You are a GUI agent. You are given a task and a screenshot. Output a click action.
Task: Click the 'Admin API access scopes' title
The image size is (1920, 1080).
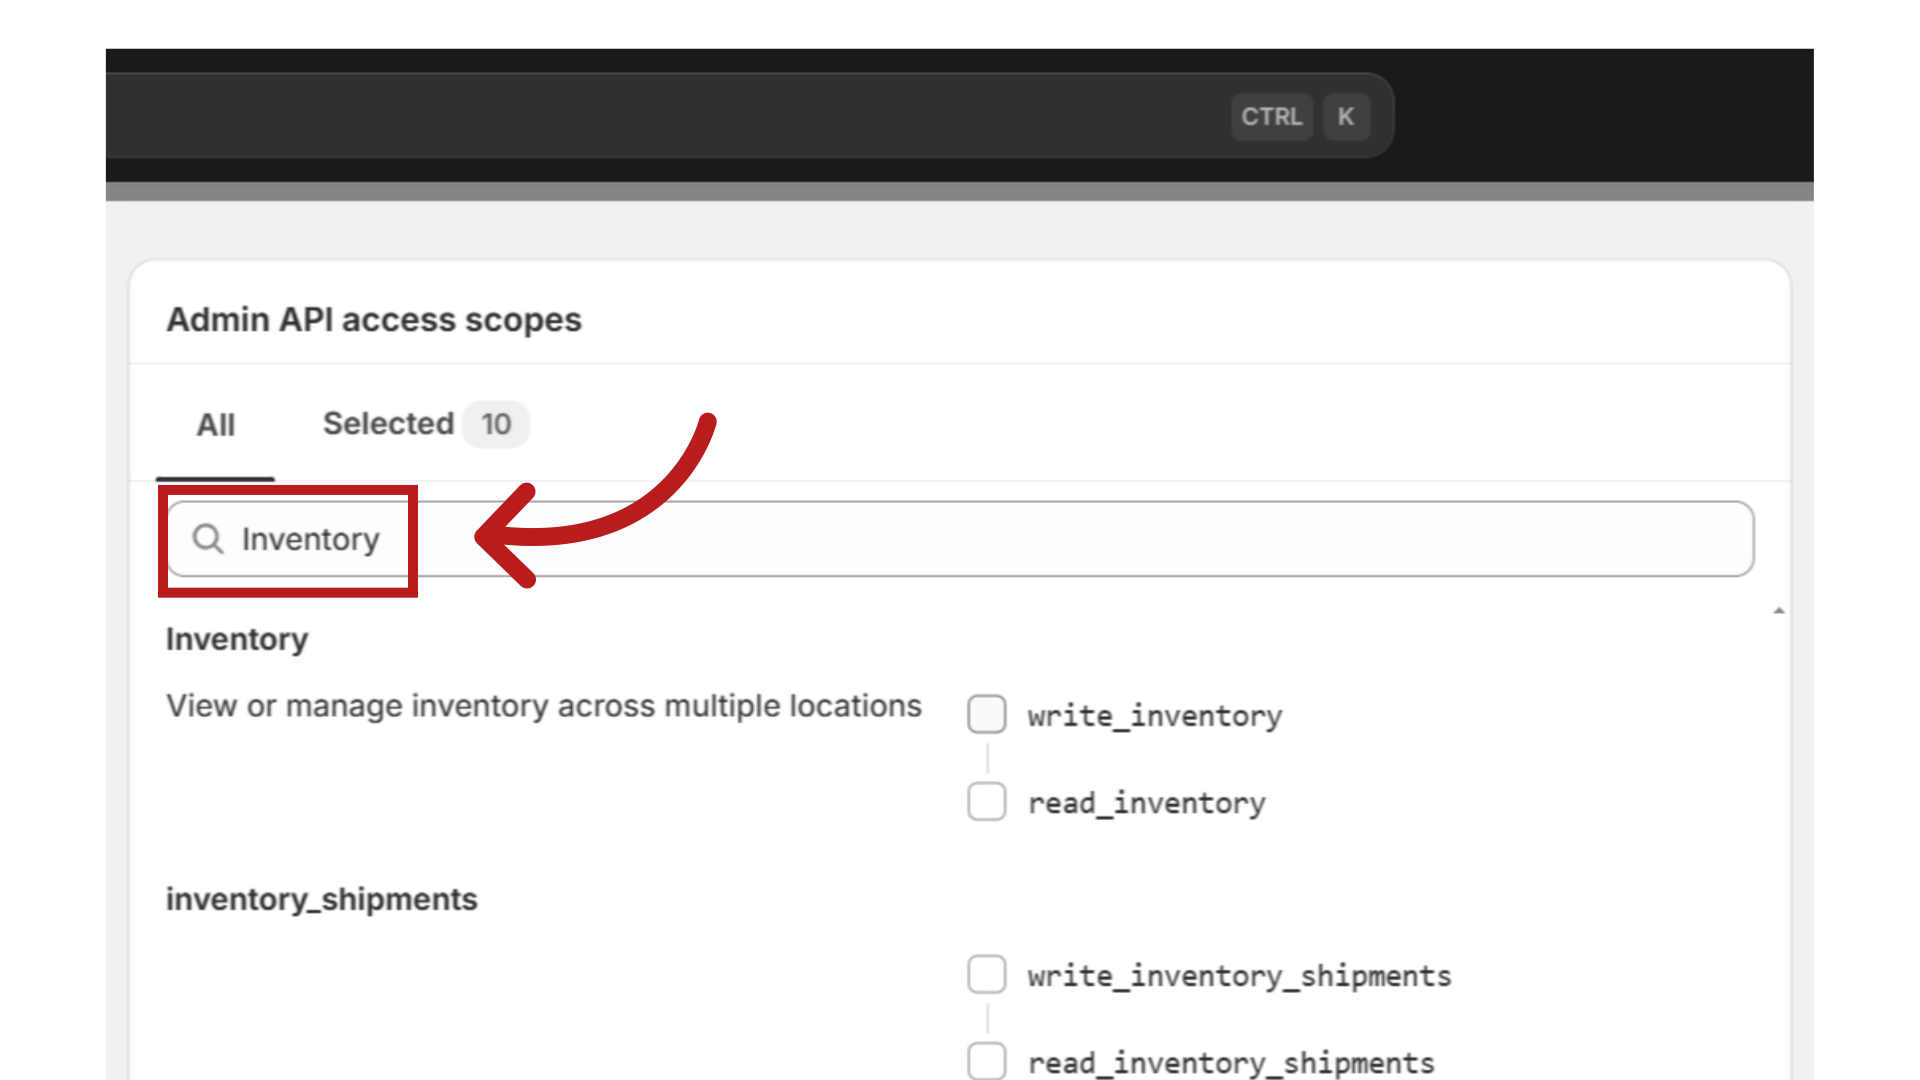tap(374, 320)
